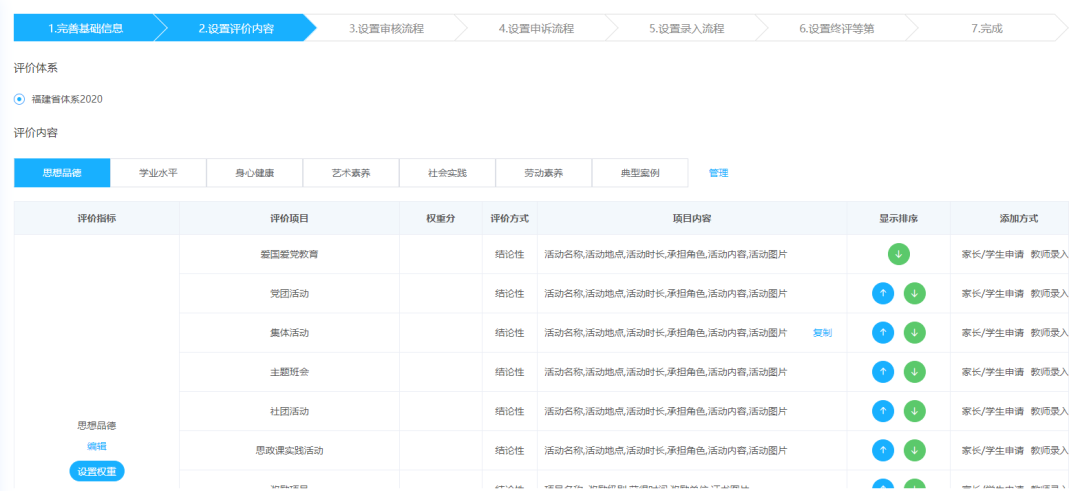1080x491 pixels.
Task: Go to step 2.设置评价内容
Action: pos(236,28)
